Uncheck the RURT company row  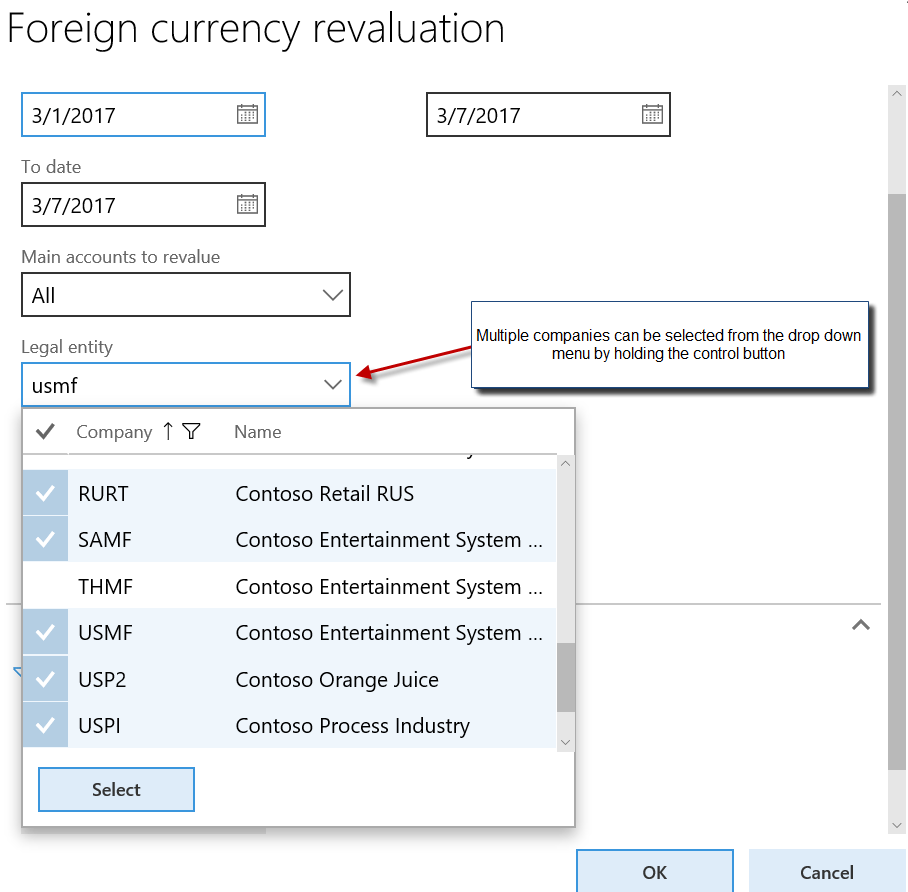click(x=45, y=493)
